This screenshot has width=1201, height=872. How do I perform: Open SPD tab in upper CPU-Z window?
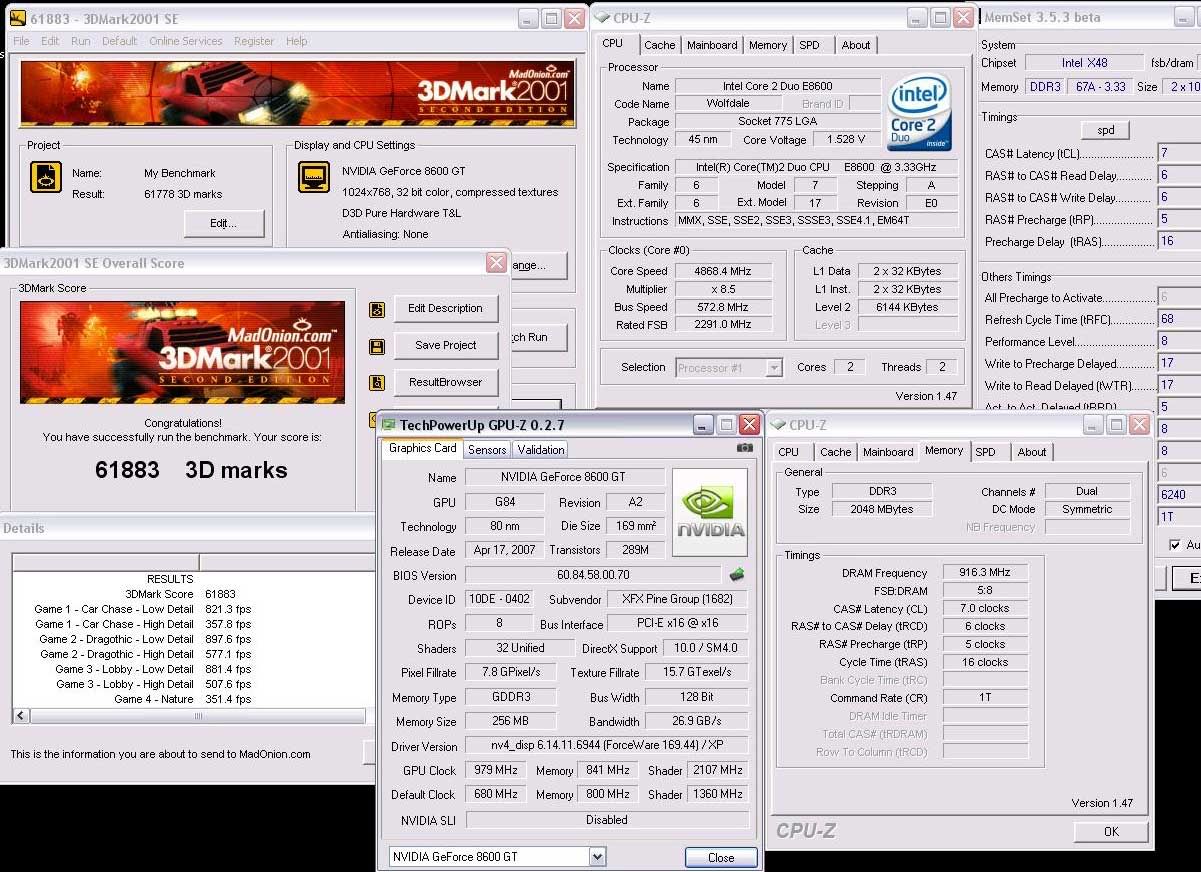point(810,45)
